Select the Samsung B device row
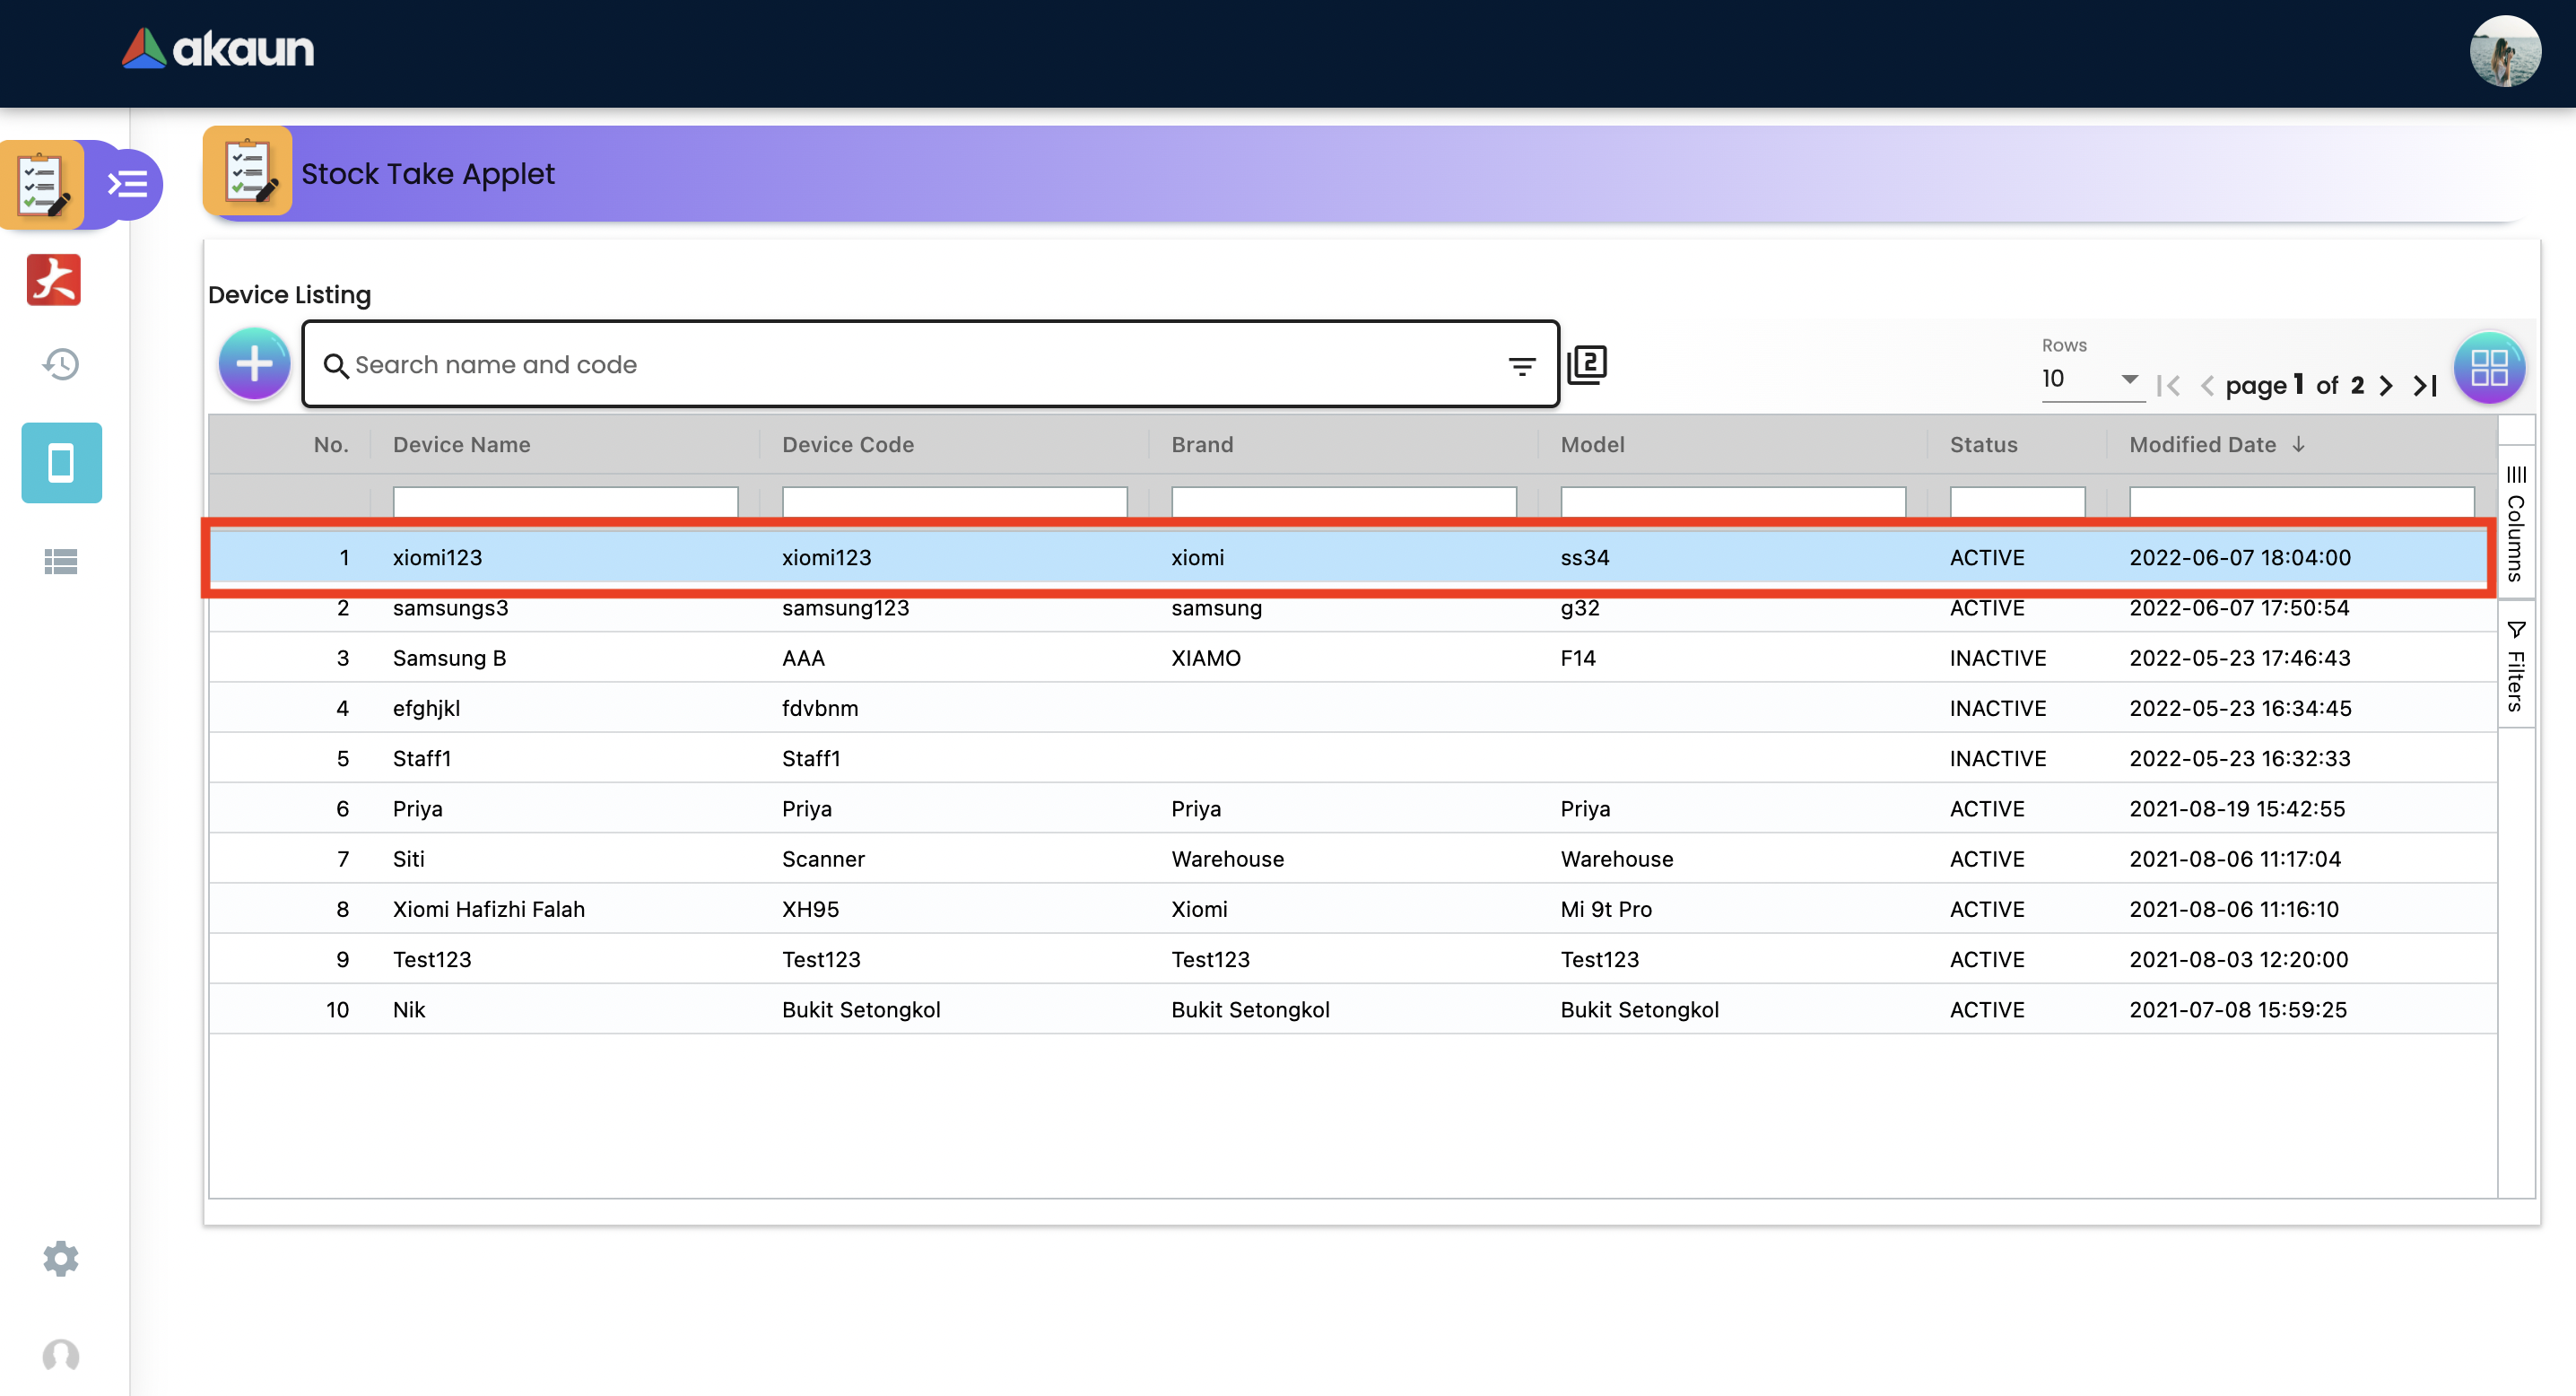 (449, 658)
